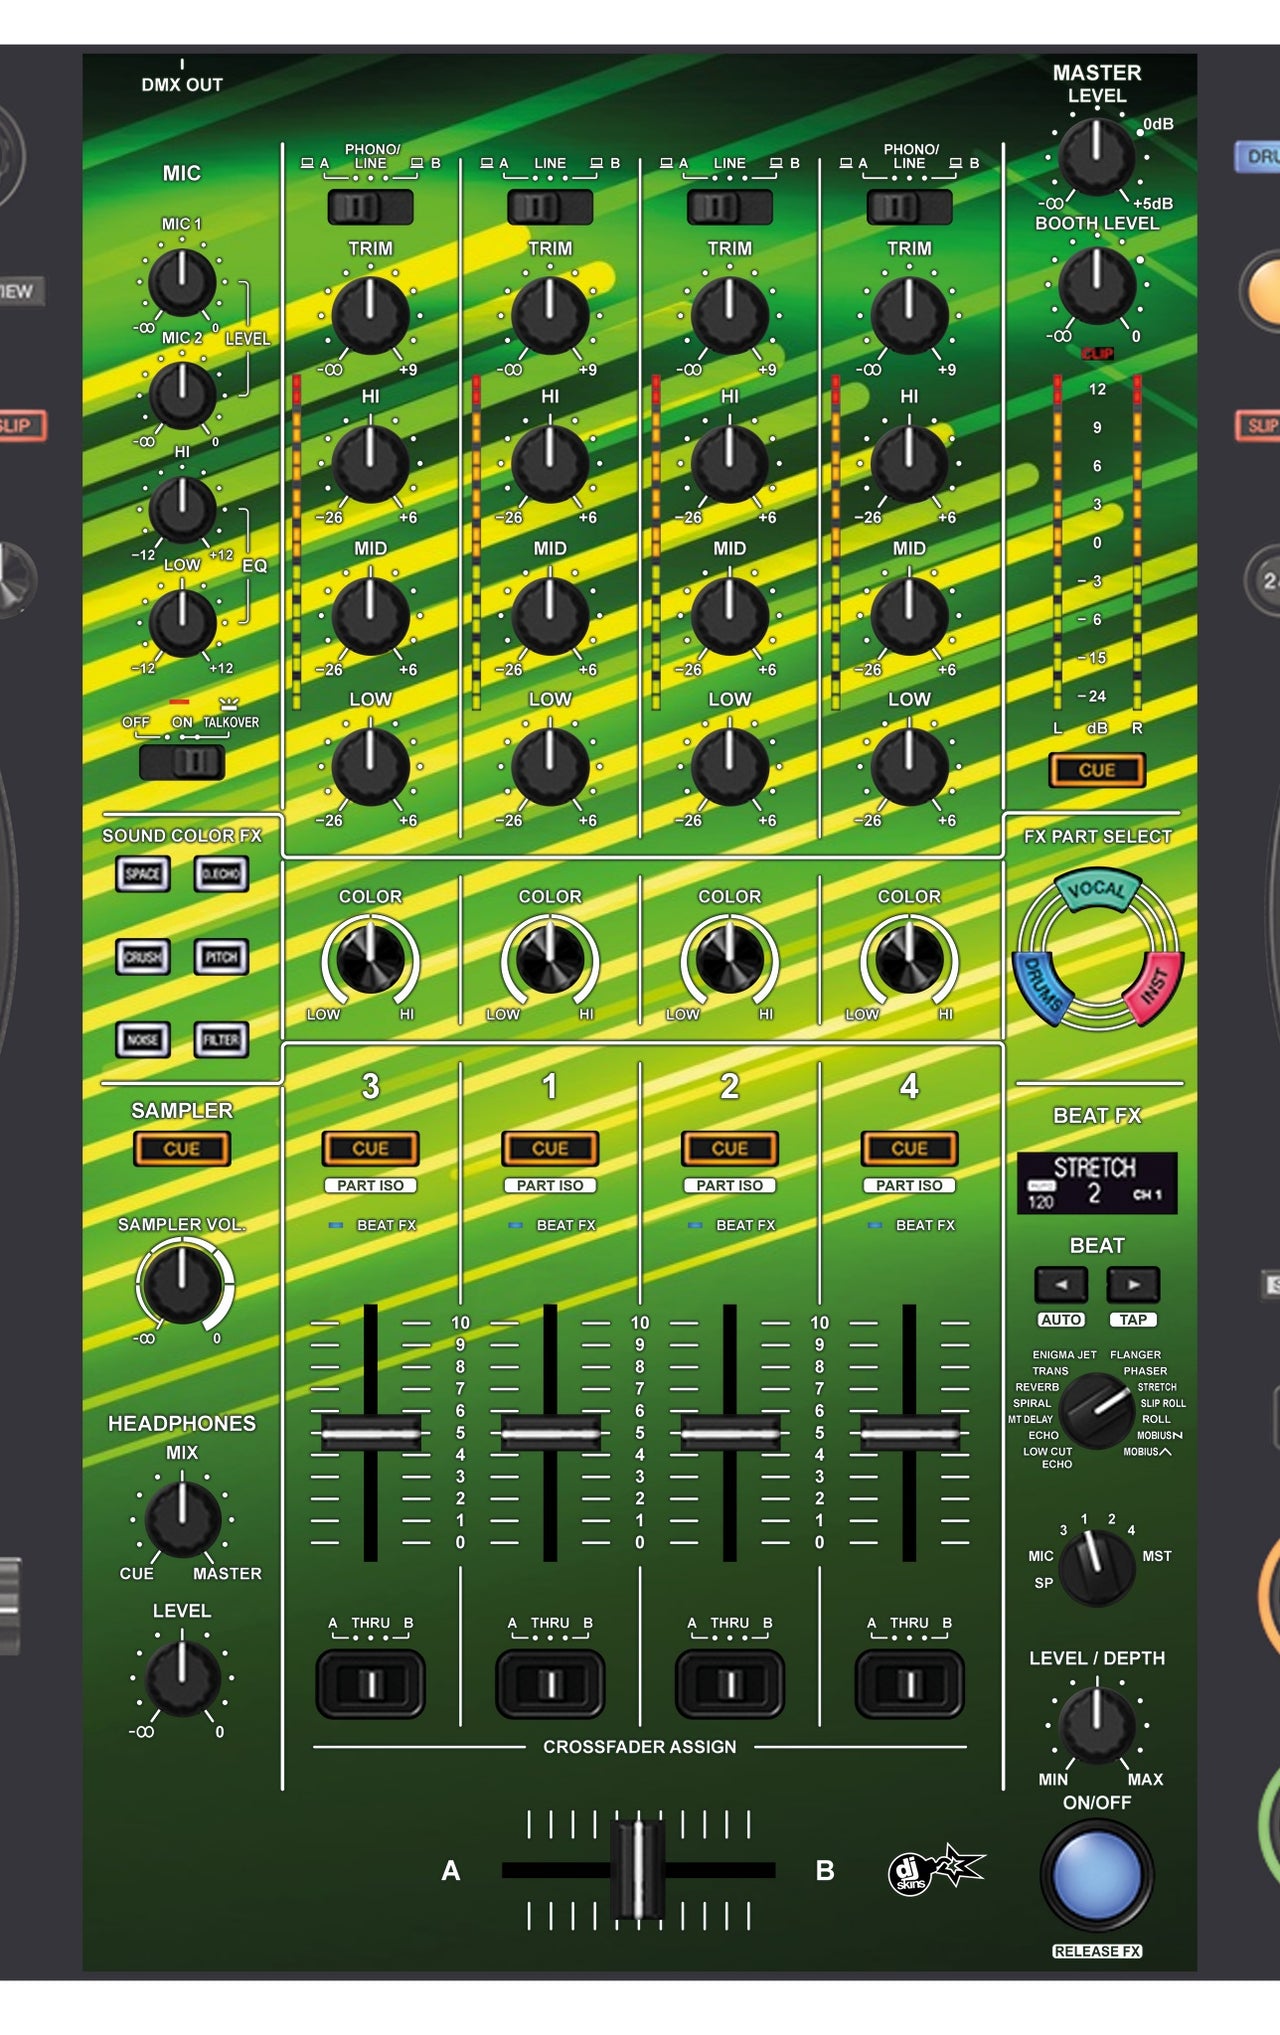Click the Sampler Vol knob
Image resolution: width=1280 pixels, height=2035 pixels.
click(182, 1285)
